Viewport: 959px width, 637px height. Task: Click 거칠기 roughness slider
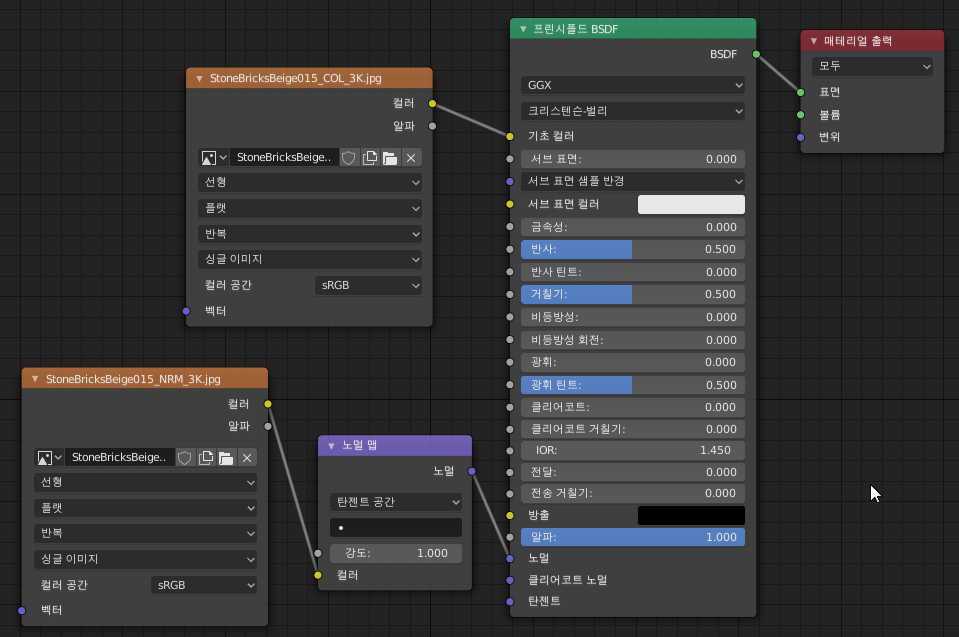633,295
